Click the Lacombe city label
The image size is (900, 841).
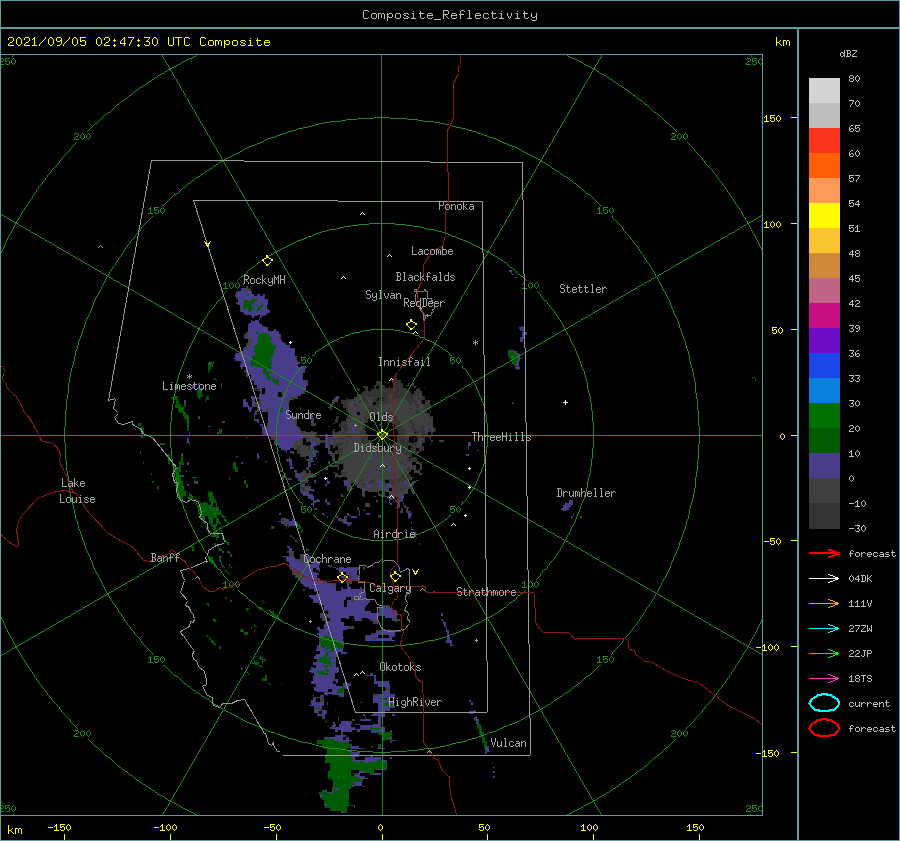432,251
